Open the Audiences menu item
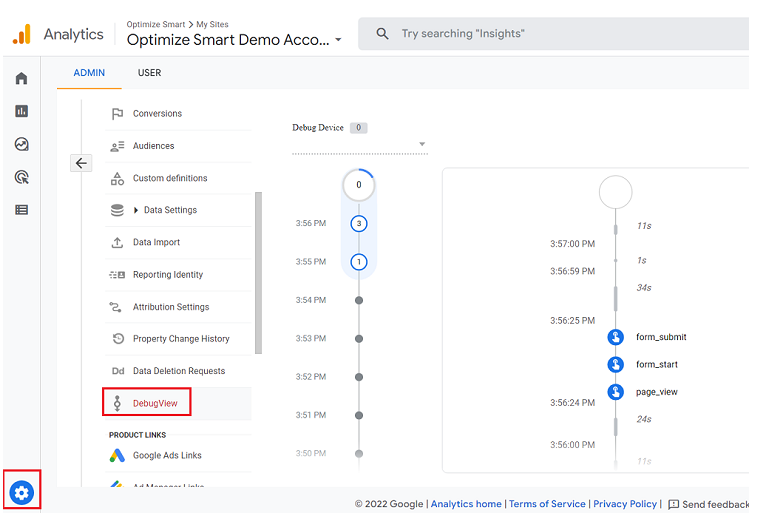 [x=178, y=146]
